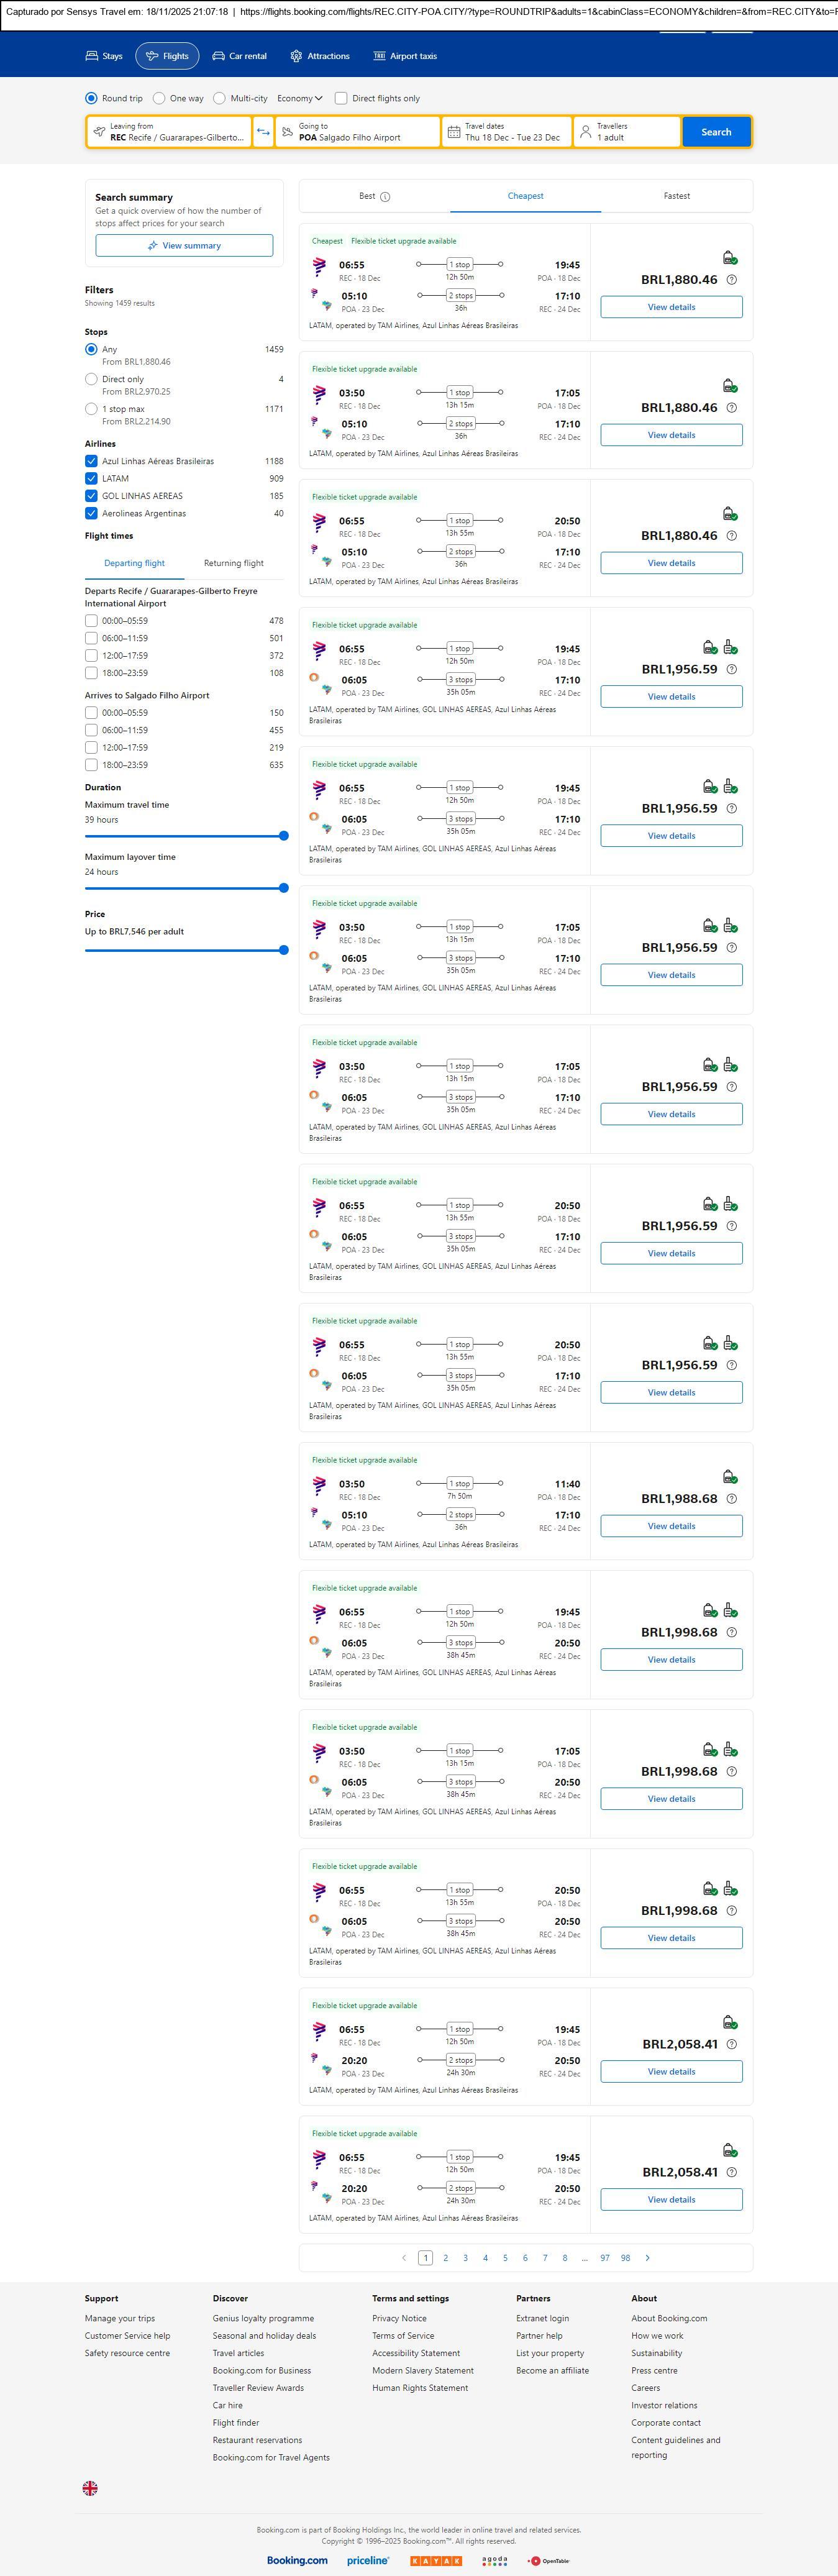Adjust the Maximum layover time slider handle

(x=284, y=888)
